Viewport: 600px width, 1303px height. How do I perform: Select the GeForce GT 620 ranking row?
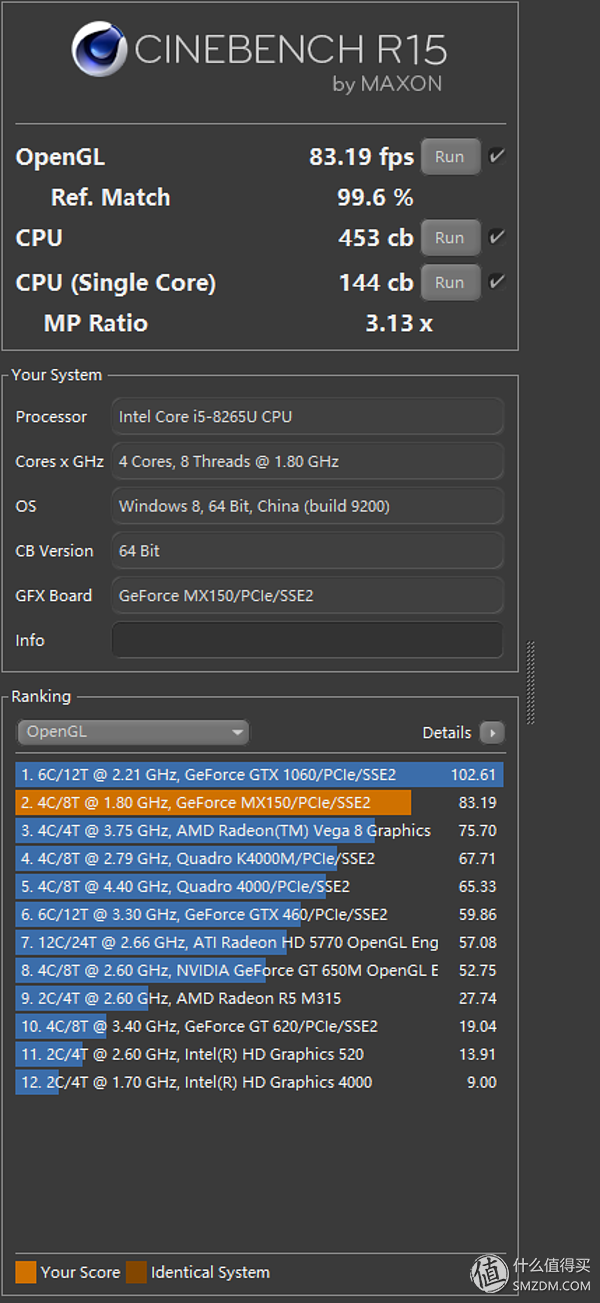coord(260,1027)
